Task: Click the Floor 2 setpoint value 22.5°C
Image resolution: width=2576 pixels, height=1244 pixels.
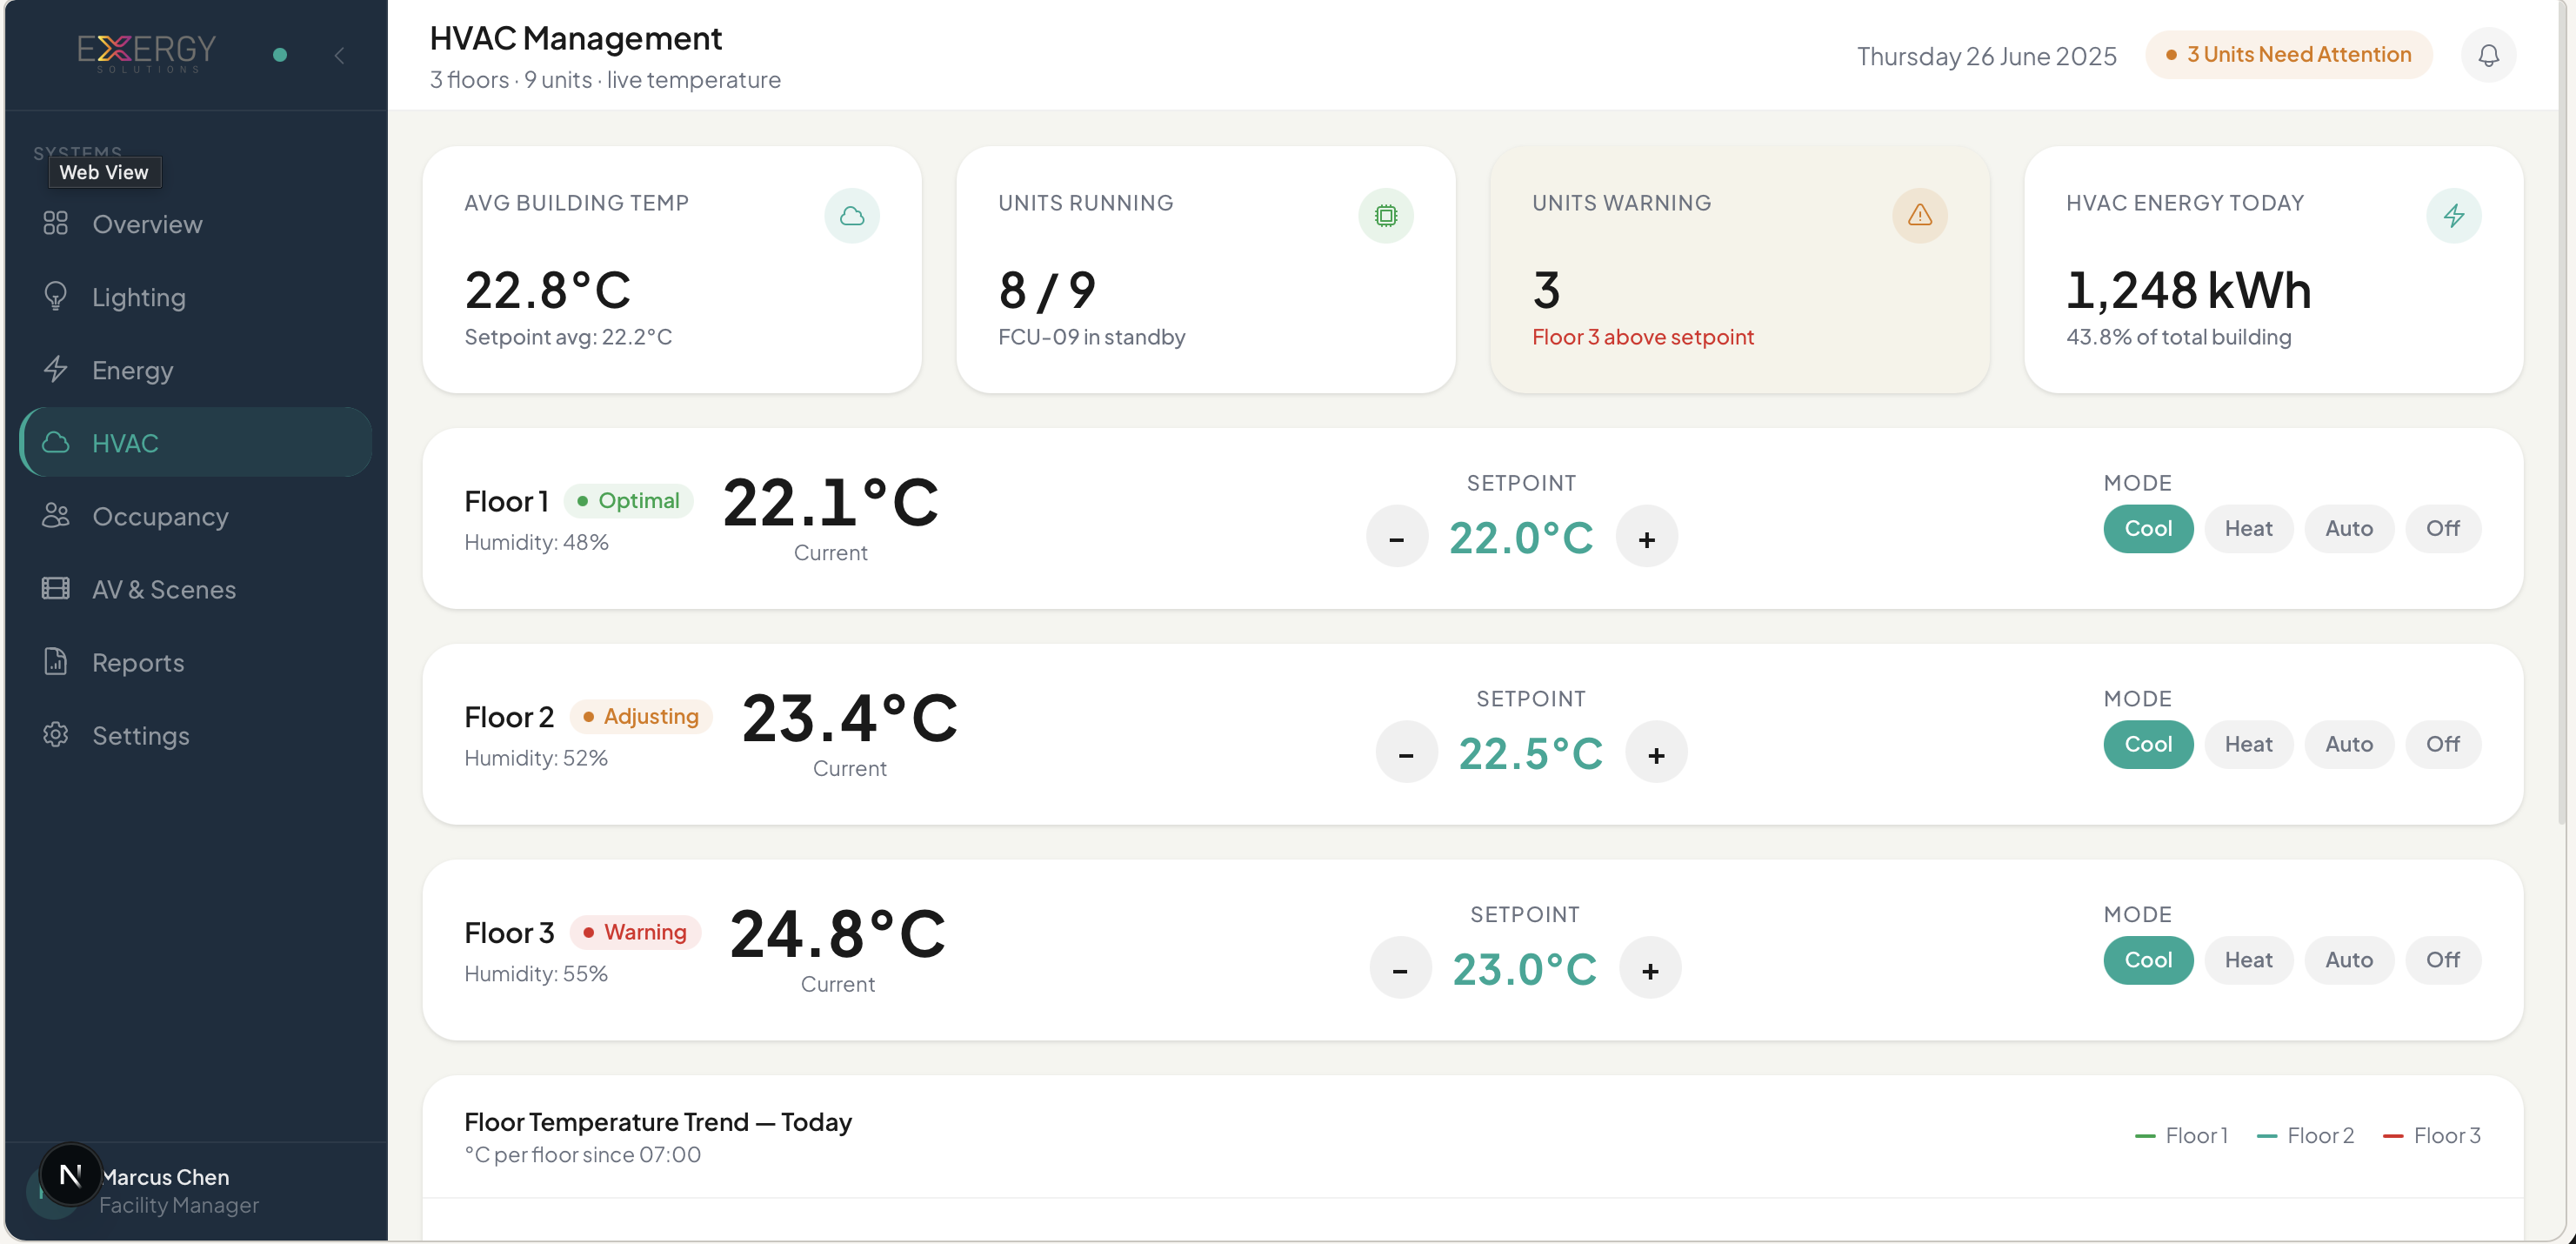Action: point(1531,754)
